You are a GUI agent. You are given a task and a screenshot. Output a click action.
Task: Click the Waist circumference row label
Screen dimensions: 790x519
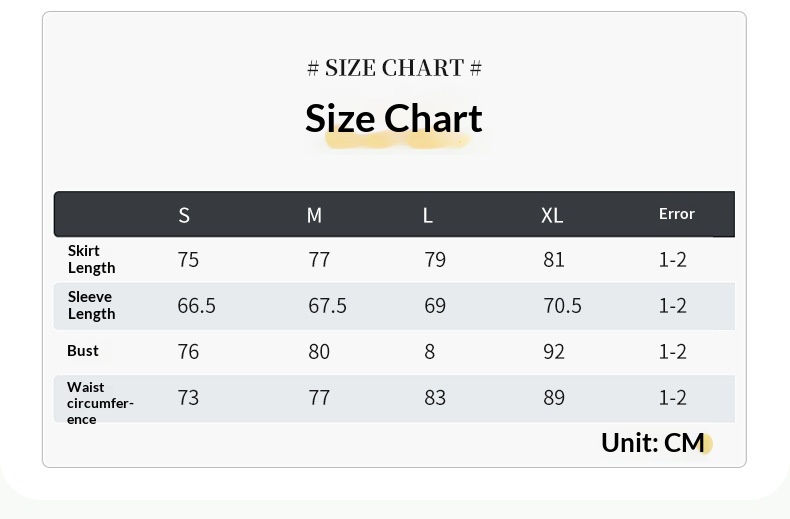[x=100, y=402]
